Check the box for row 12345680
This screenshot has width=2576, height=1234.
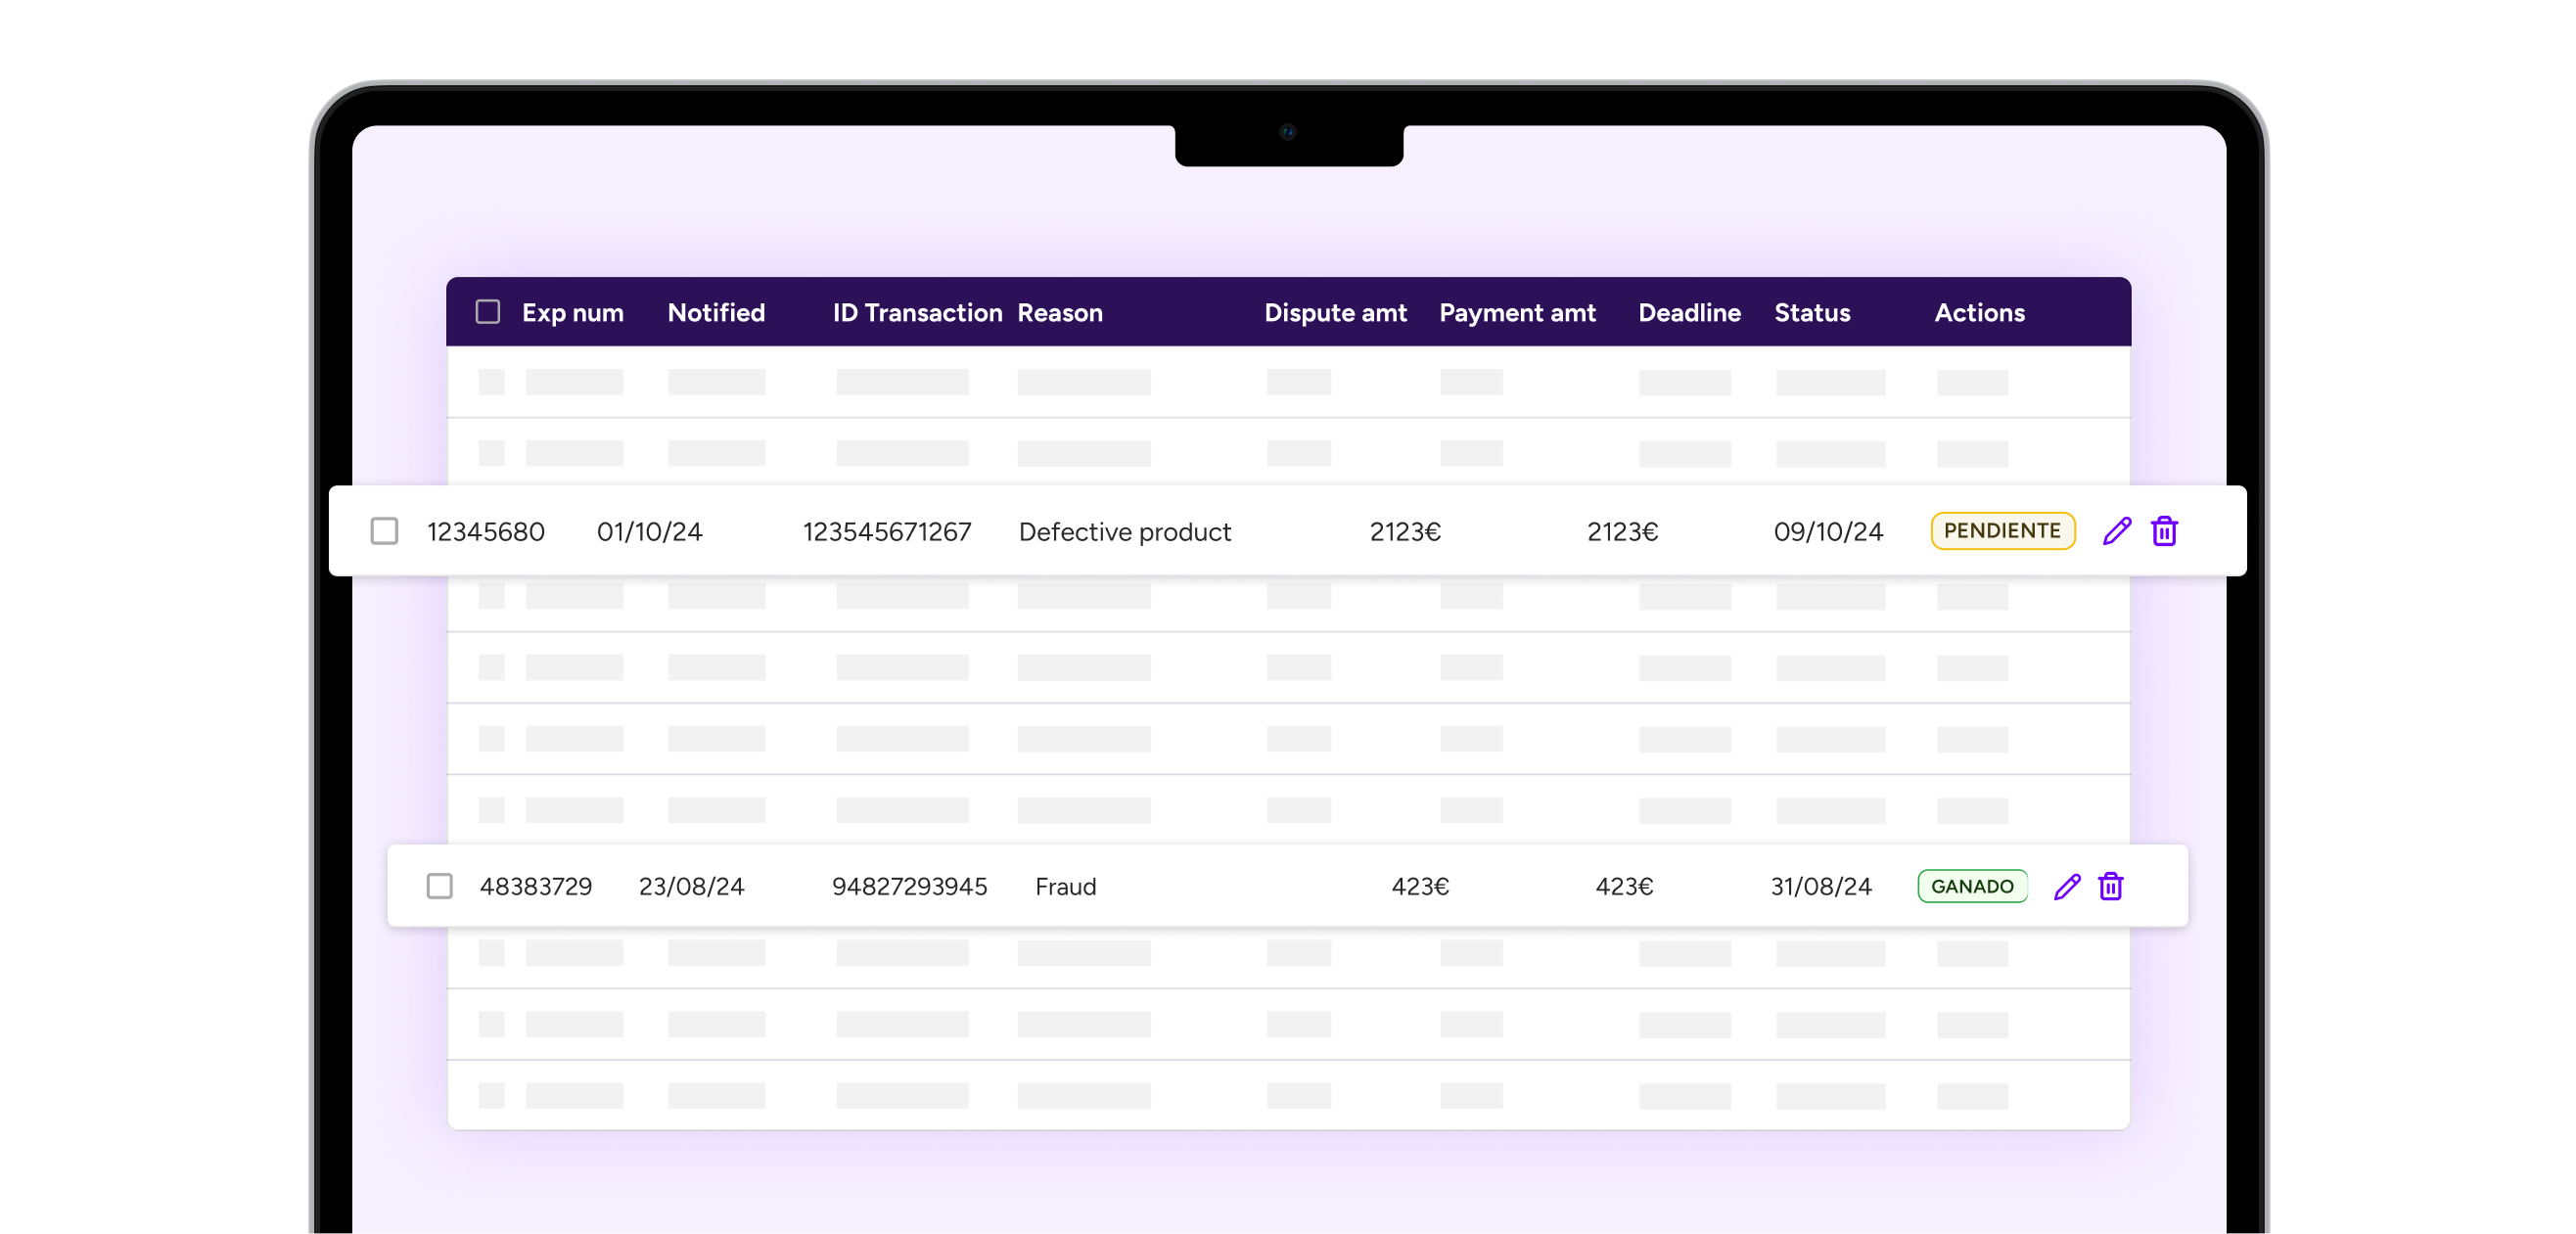pyautogui.click(x=384, y=531)
